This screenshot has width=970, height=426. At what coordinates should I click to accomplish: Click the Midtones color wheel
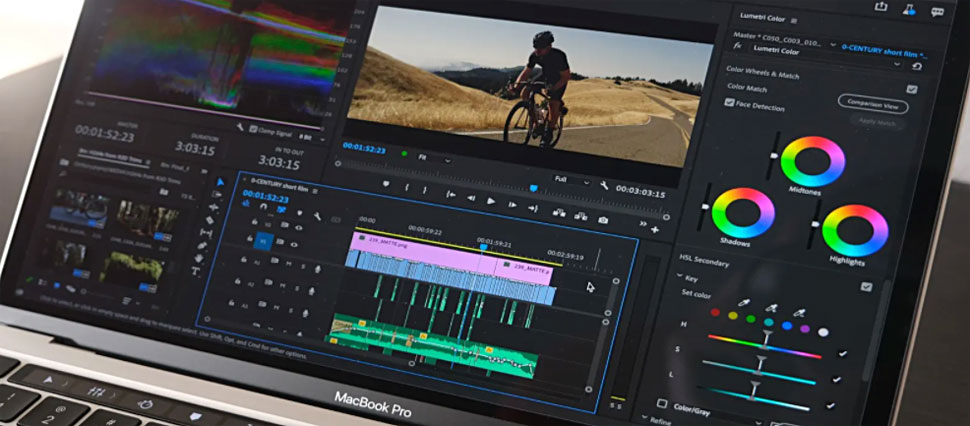pos(812,161)
